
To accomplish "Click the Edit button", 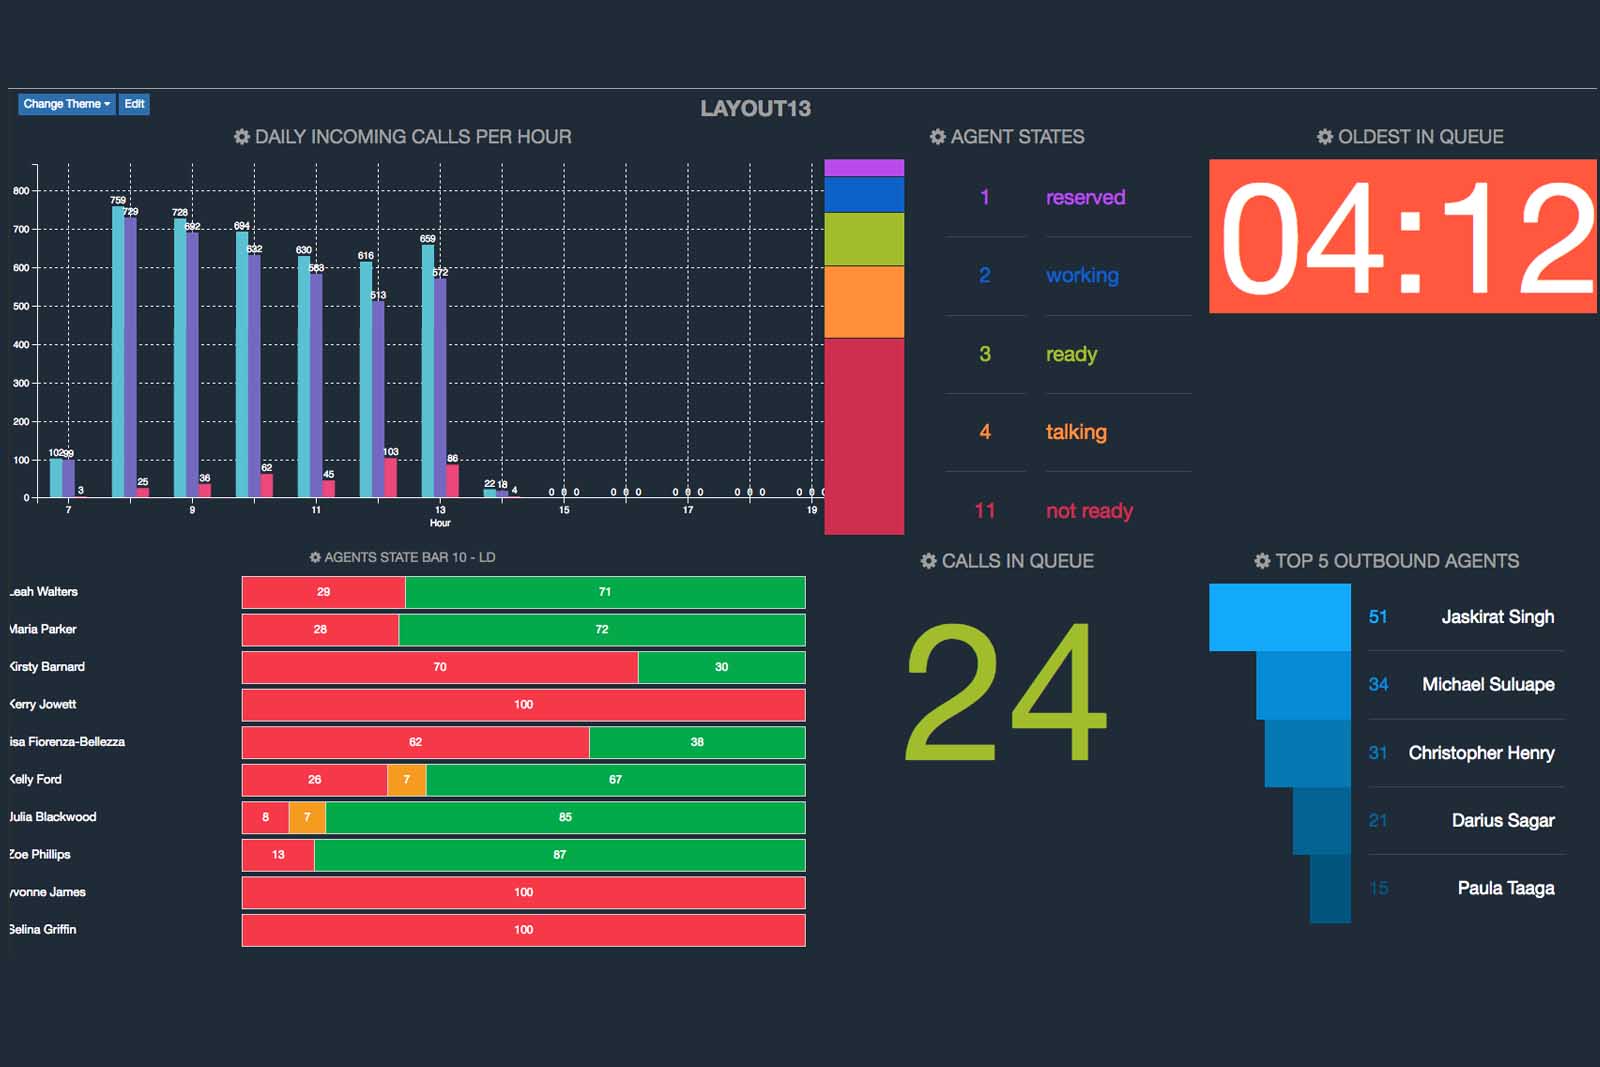I will point(134,104).
